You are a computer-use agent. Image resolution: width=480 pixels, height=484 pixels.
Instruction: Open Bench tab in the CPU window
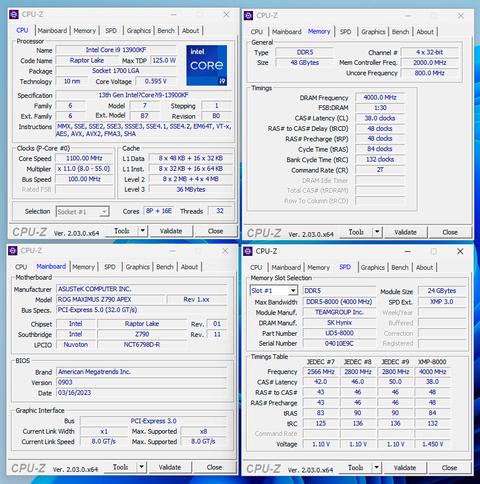coord(166,31)
